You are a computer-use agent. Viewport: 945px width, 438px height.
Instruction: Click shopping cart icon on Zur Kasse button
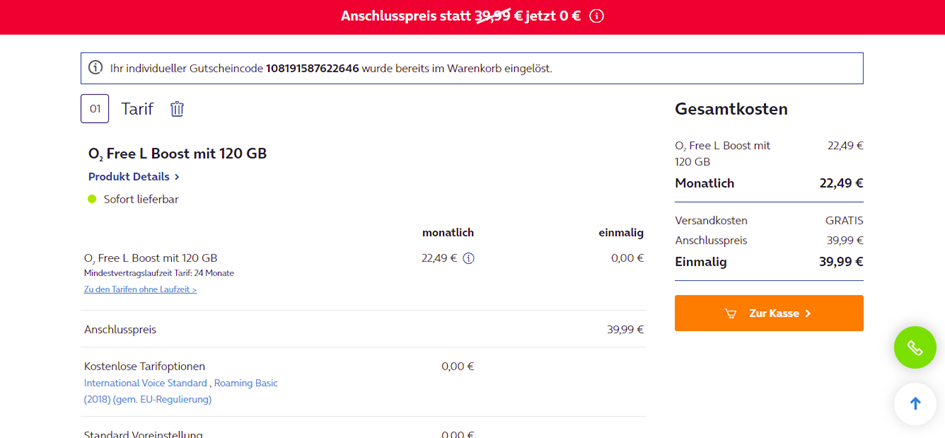[x=731, y=313]
